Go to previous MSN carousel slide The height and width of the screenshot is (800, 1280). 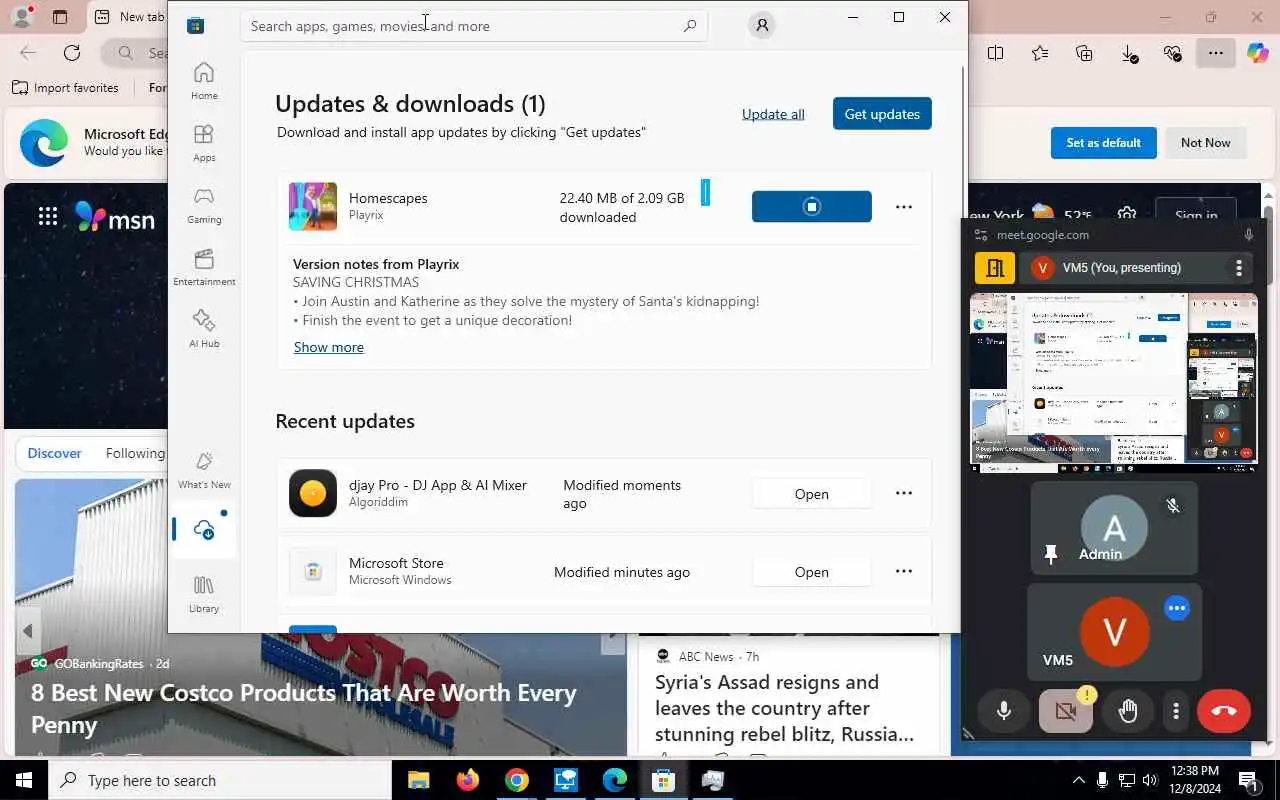point(27,631)
